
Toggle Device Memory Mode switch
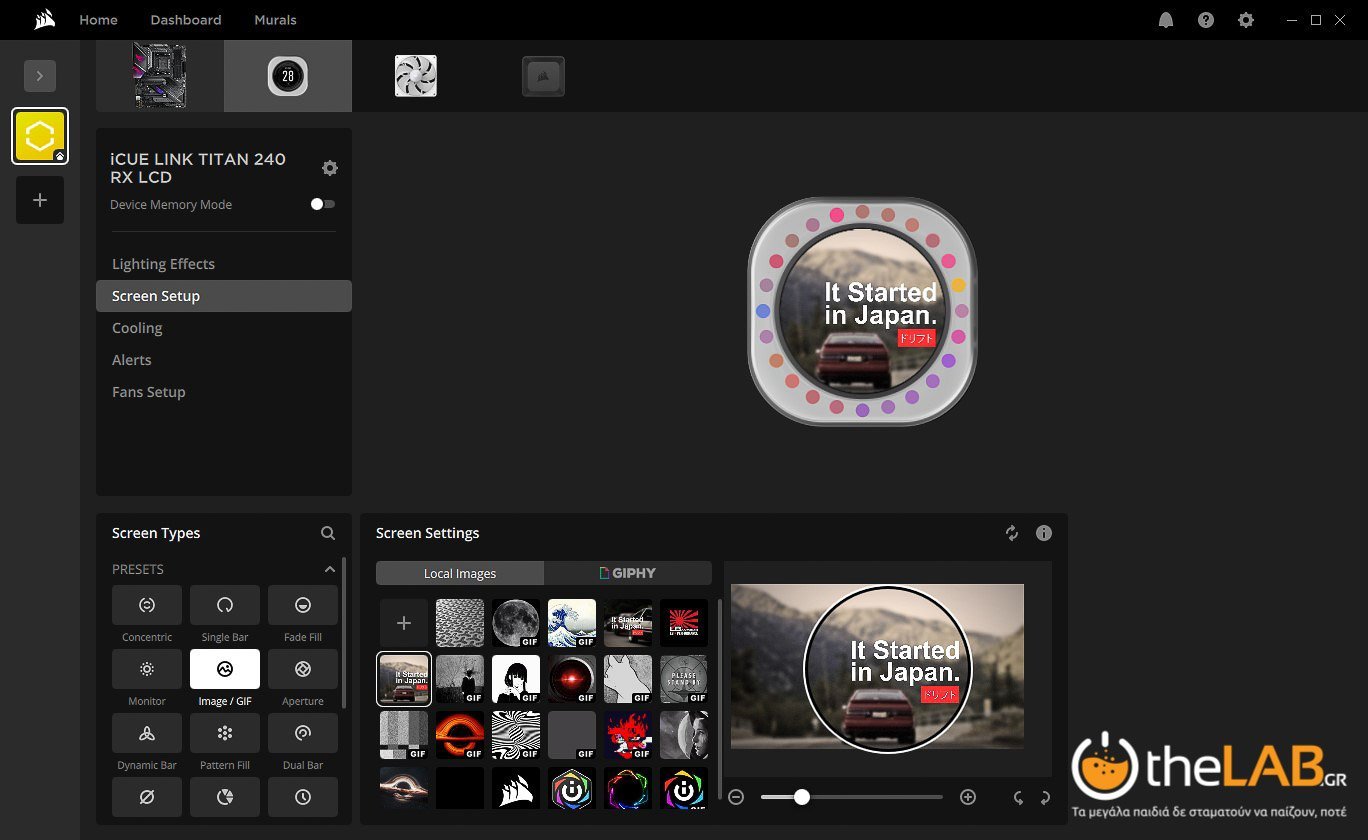(x=322, y=204)
